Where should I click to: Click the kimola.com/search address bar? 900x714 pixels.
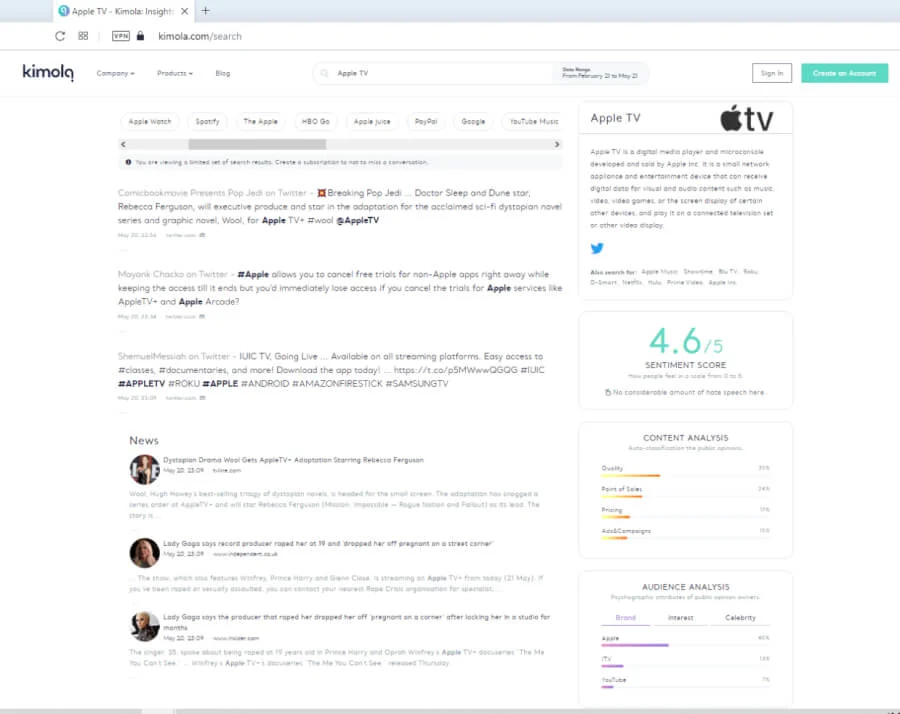click(x=200, y=36)
